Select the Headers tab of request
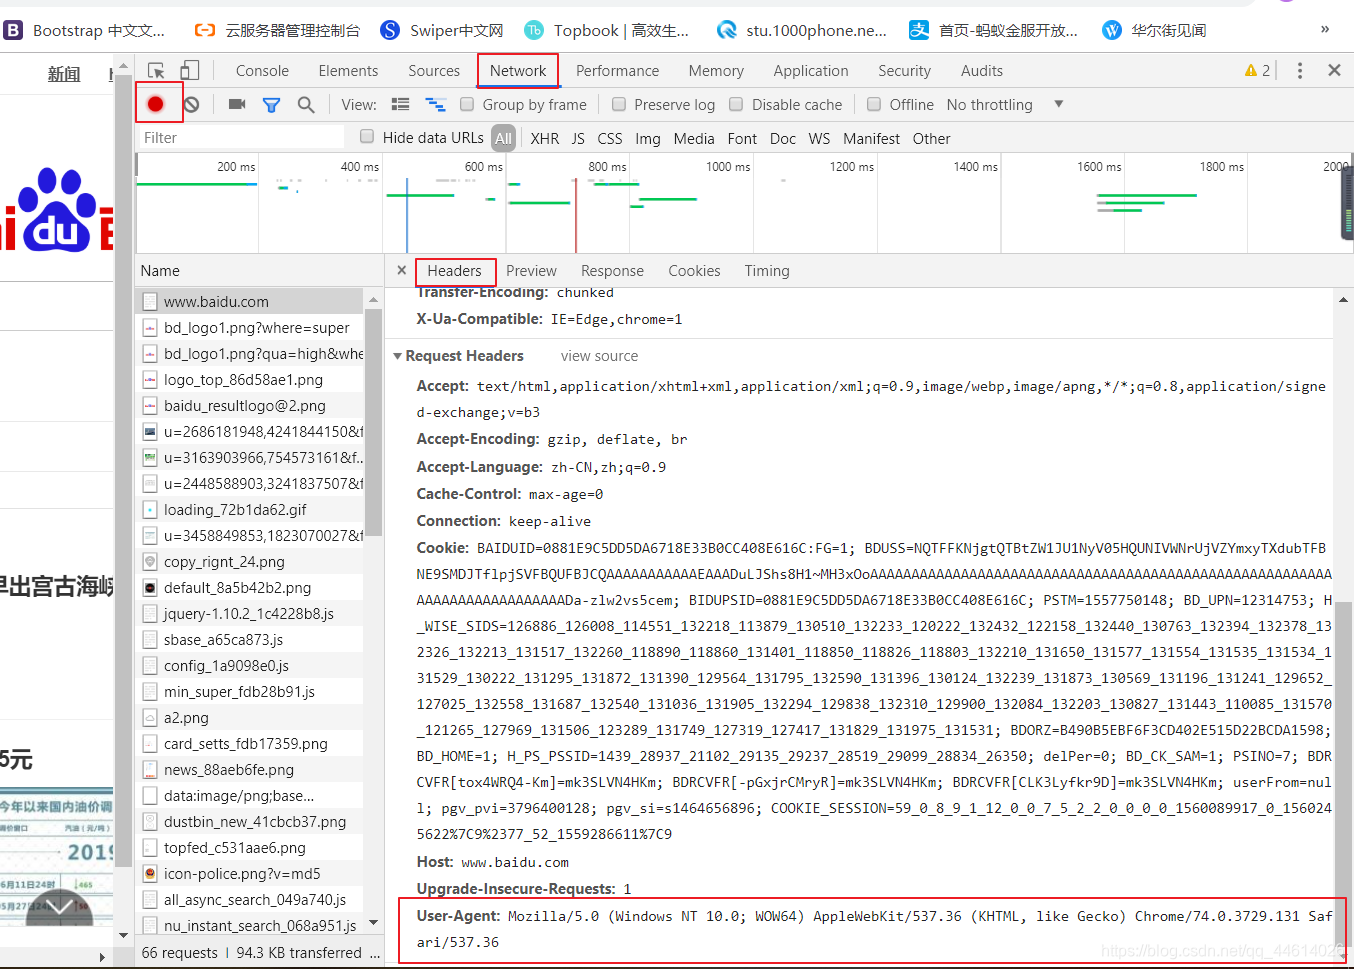The image size is (1354, 969). pyautogui.click(x=454, y=270)
